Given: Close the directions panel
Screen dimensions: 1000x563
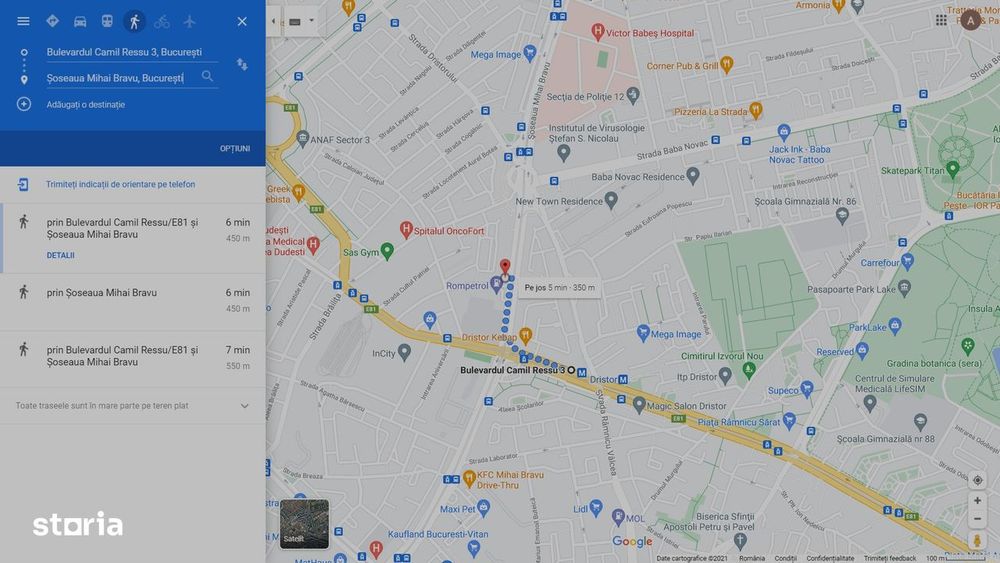Looking at the screenshot, I should (x=242, y=21).
